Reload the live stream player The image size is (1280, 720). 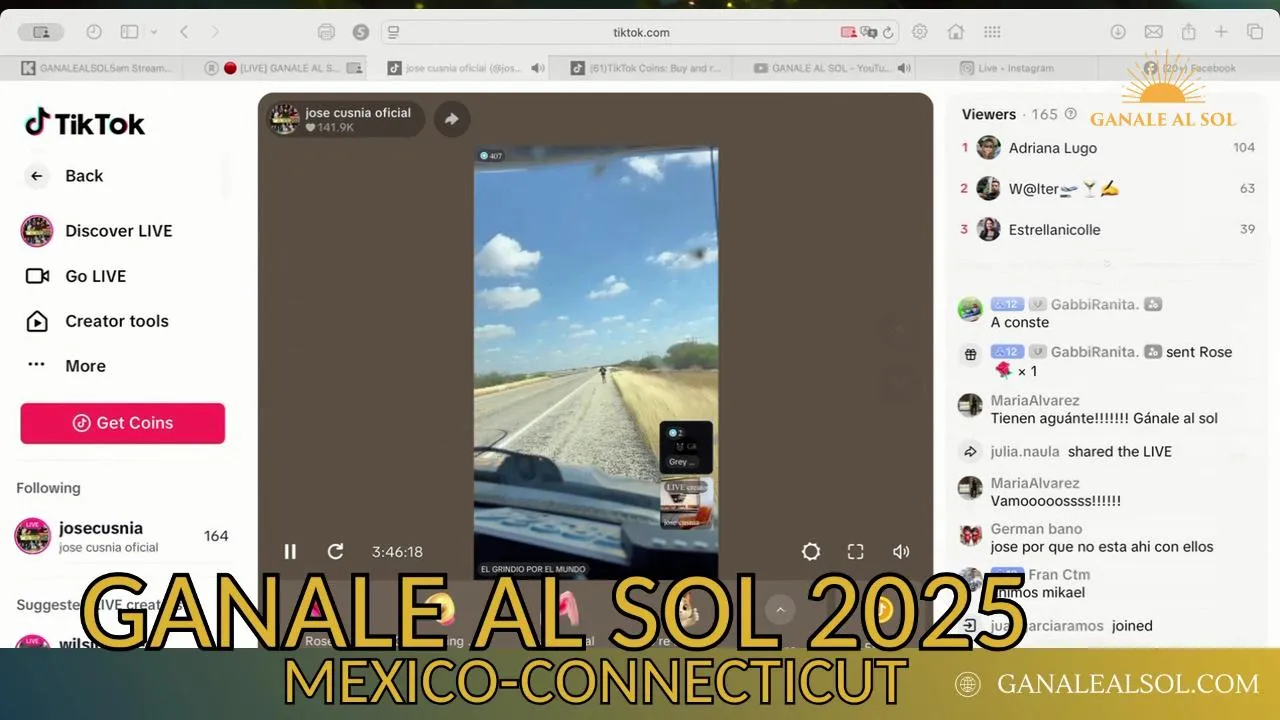[x=336, y=551]
